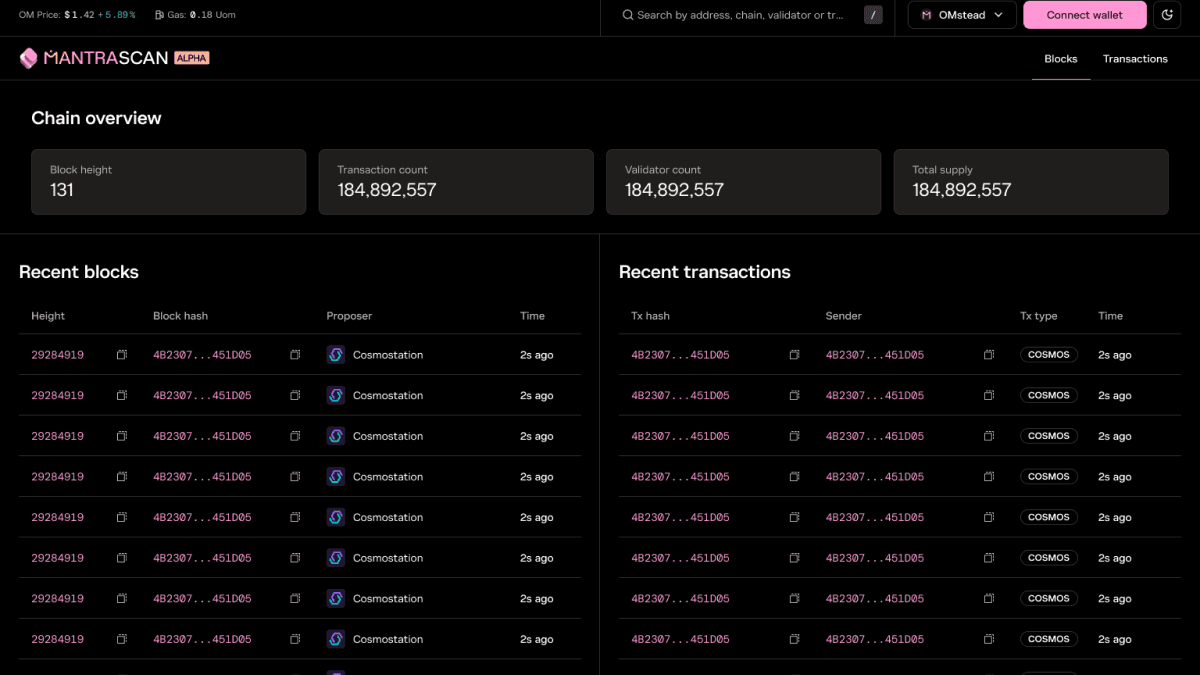Viewport: 1200px width, 675px height.
Task: Select the Validator count card
Action: coord(743,182)
